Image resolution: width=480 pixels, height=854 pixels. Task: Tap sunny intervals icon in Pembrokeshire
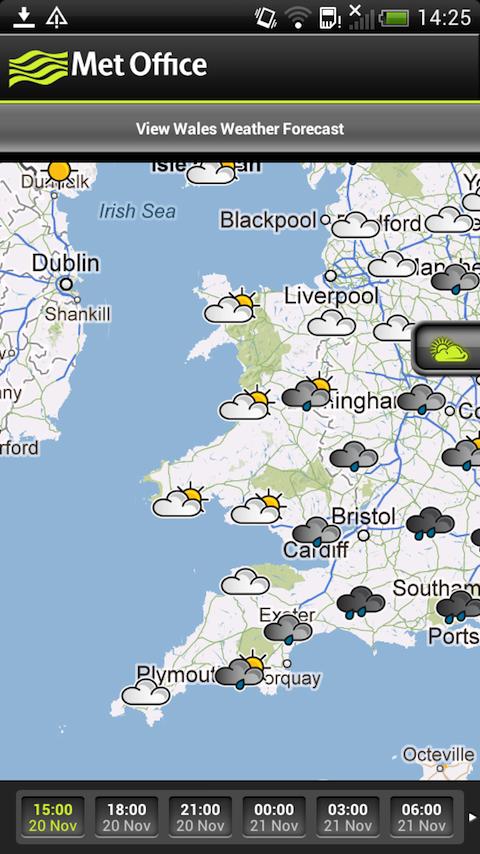180,500
